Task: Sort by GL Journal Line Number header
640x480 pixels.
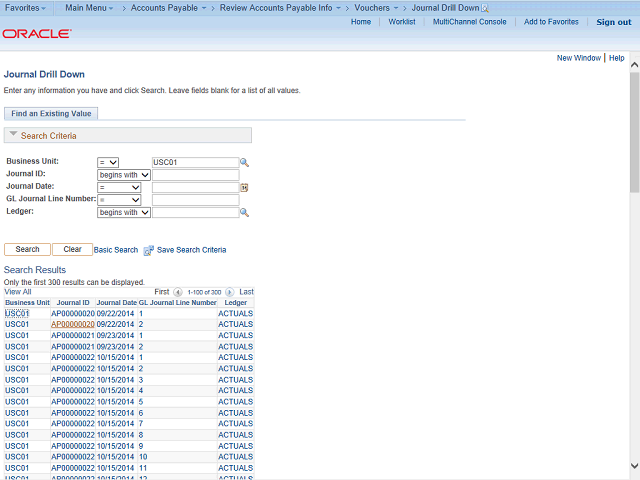Action: coord(178,303)
